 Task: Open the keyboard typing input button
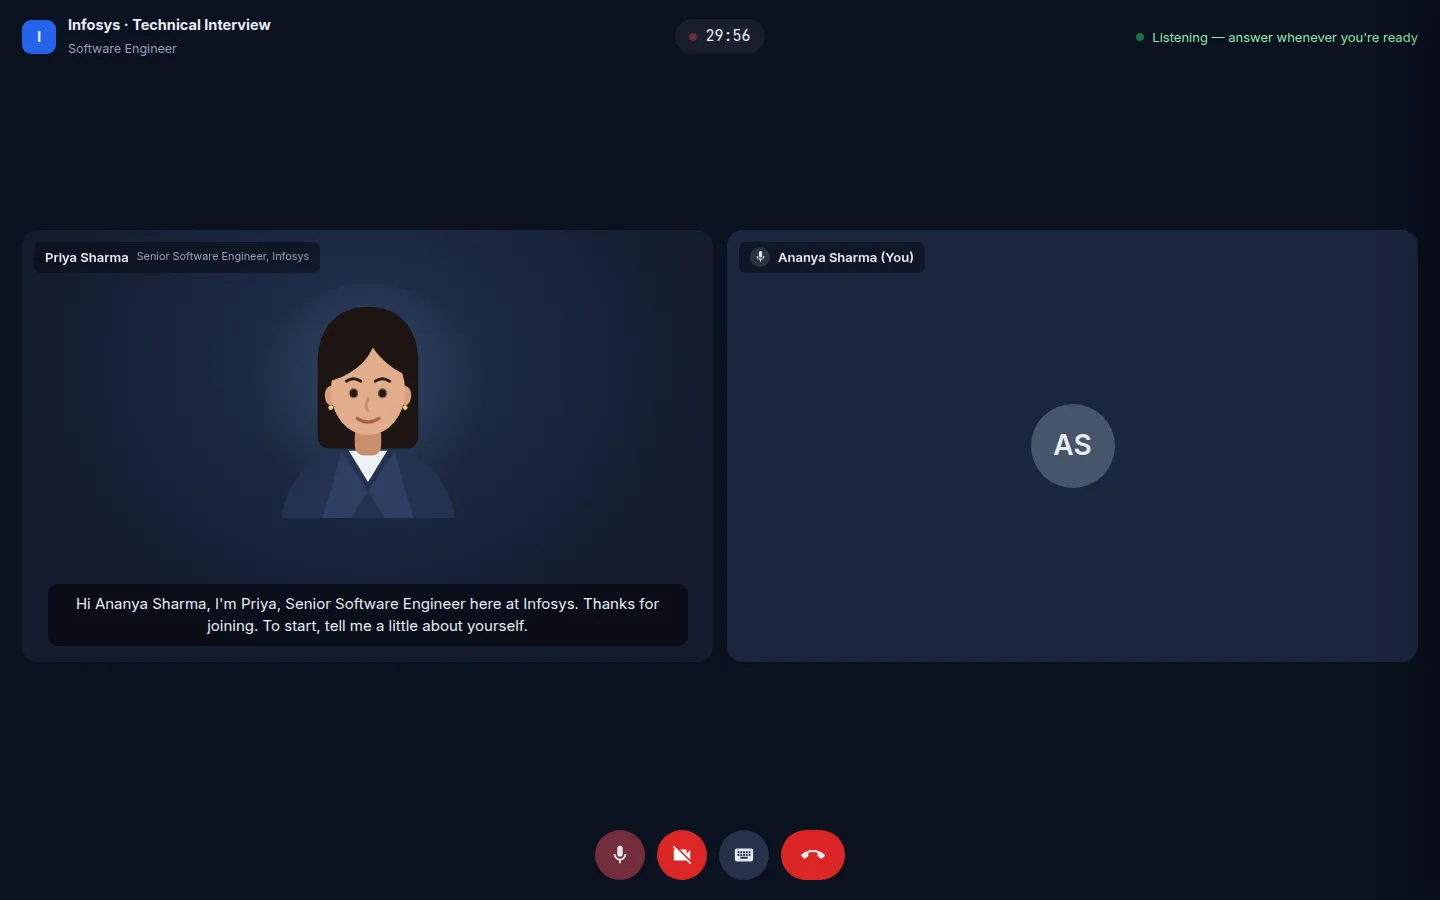[744, 855]
